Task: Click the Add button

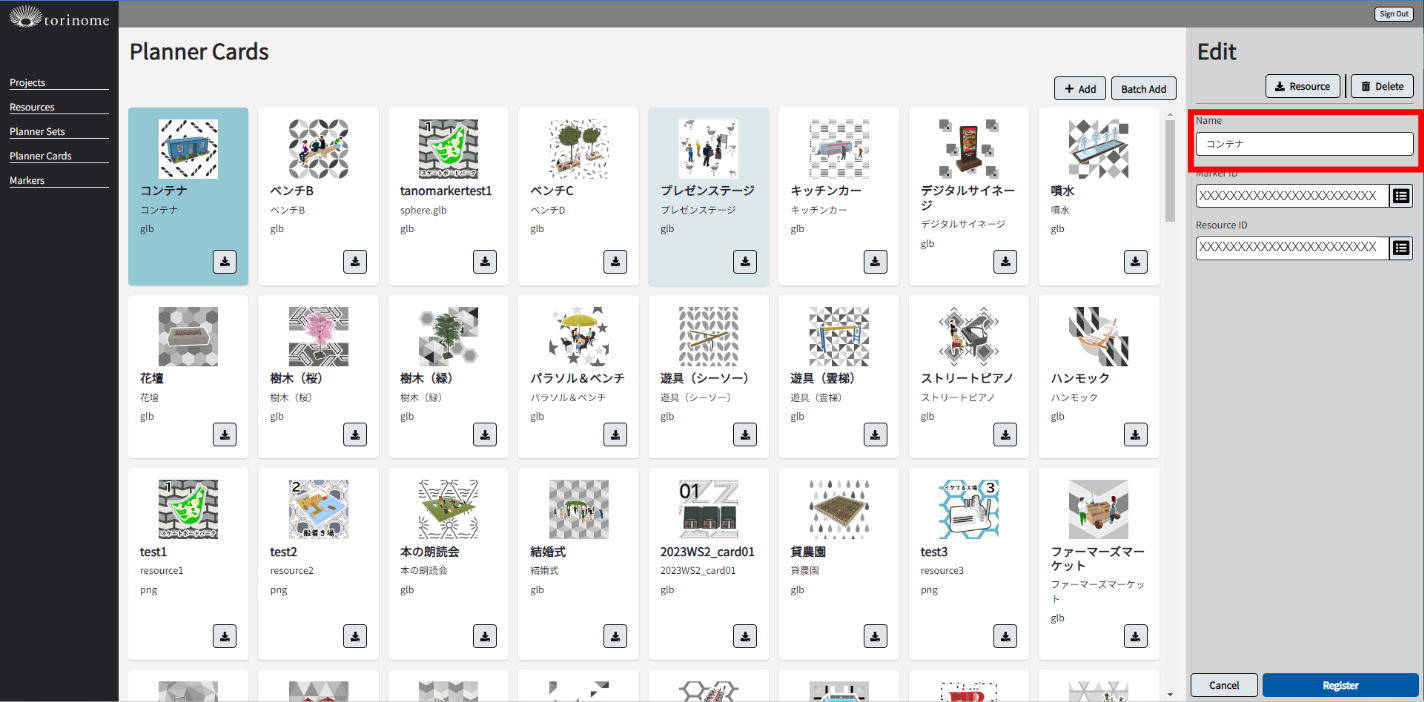Action: click(x=1079, y=89)
